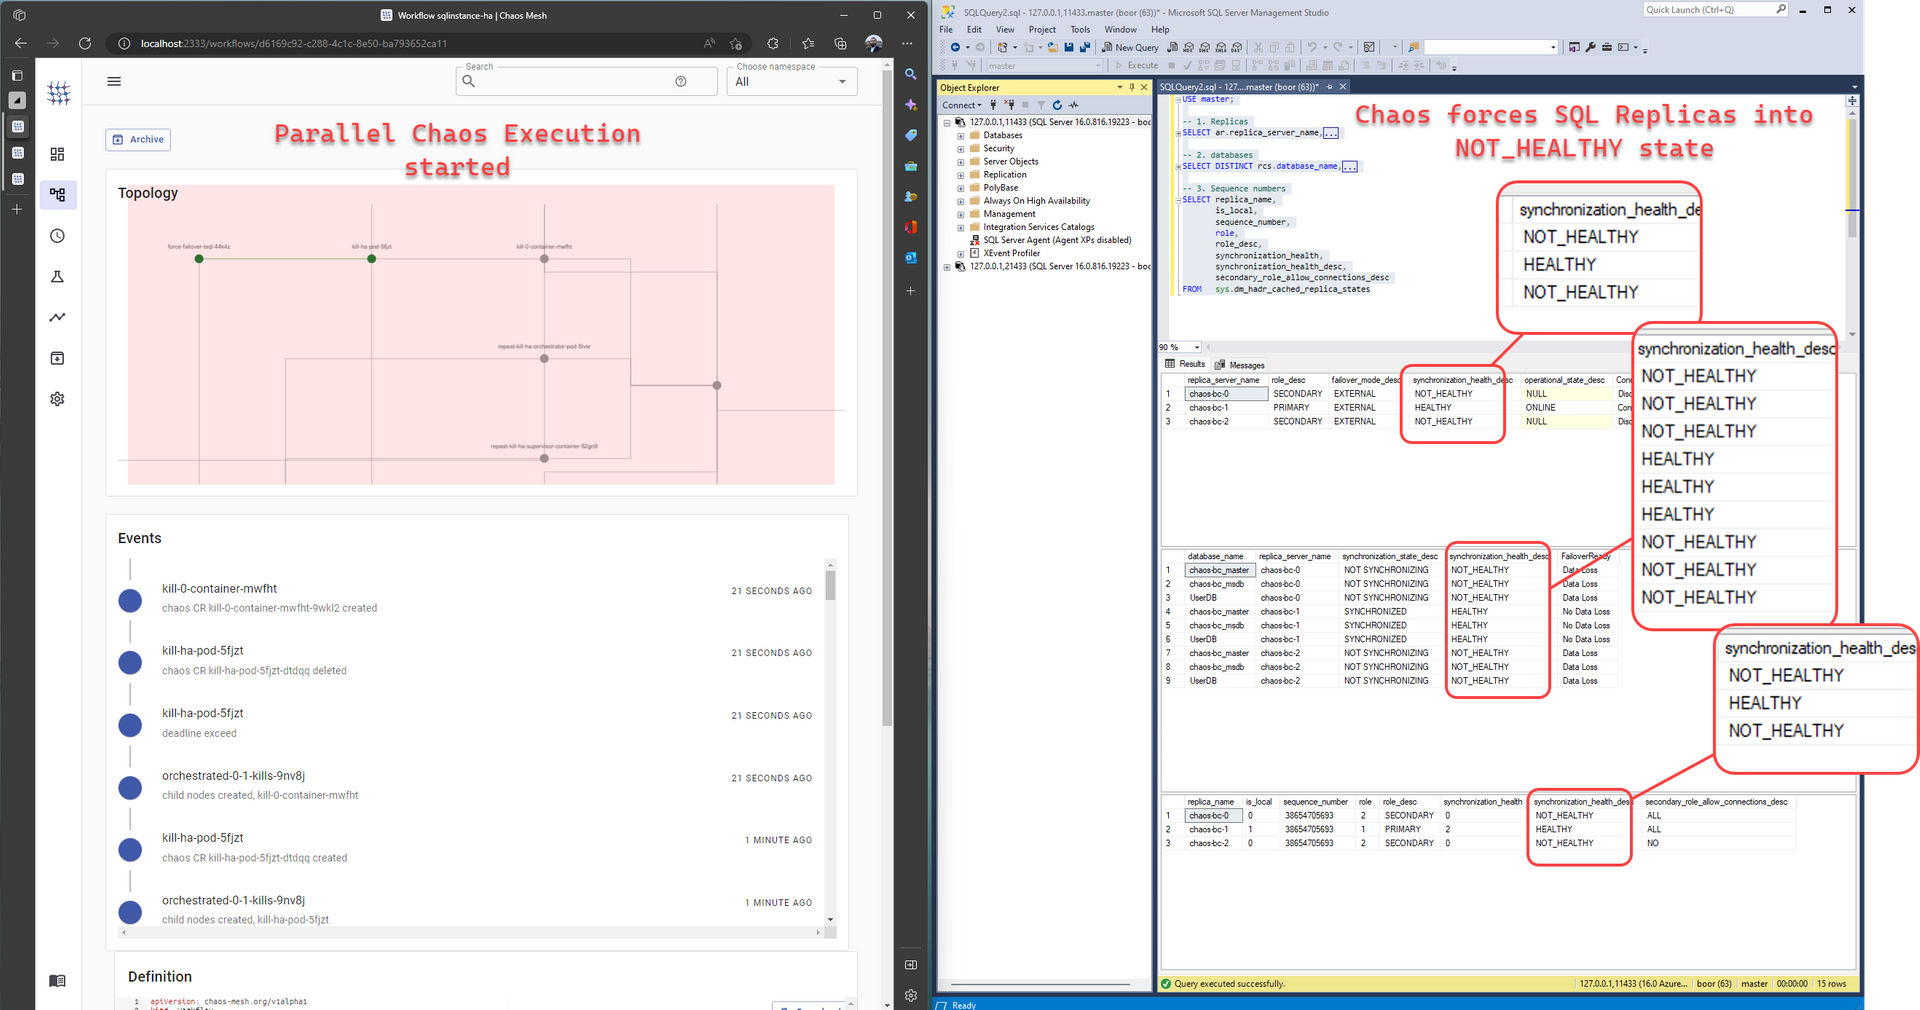Viewport: 1920px width, 1010px height.
Task: Open Chaos Mesh Settings gear icon
Action: click(57, 399)
